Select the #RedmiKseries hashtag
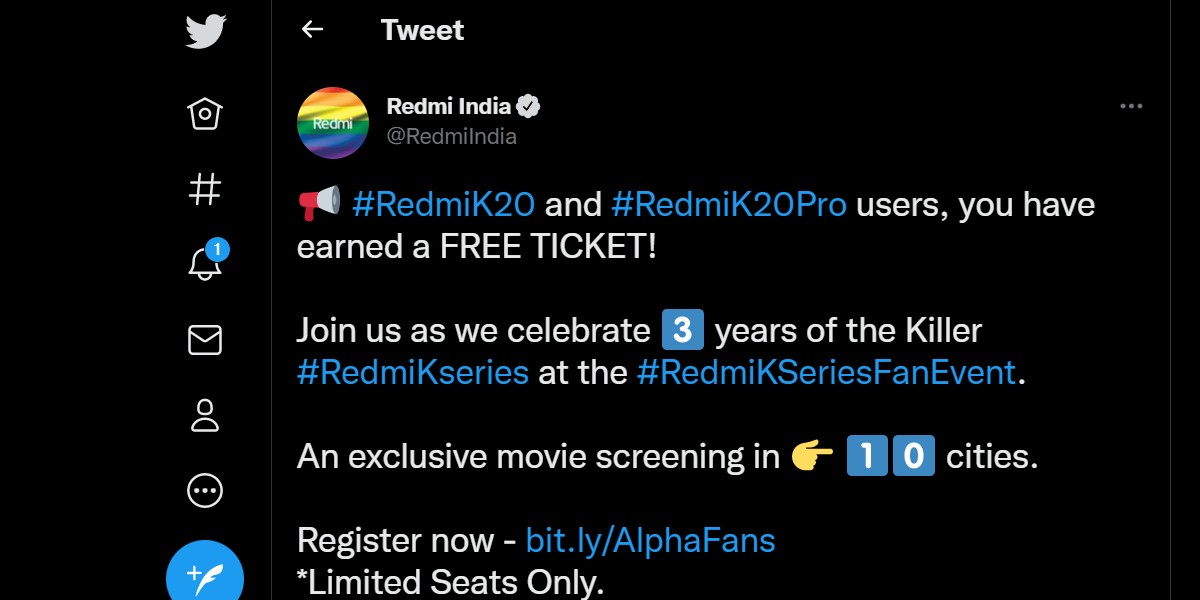 coord(412,372)
